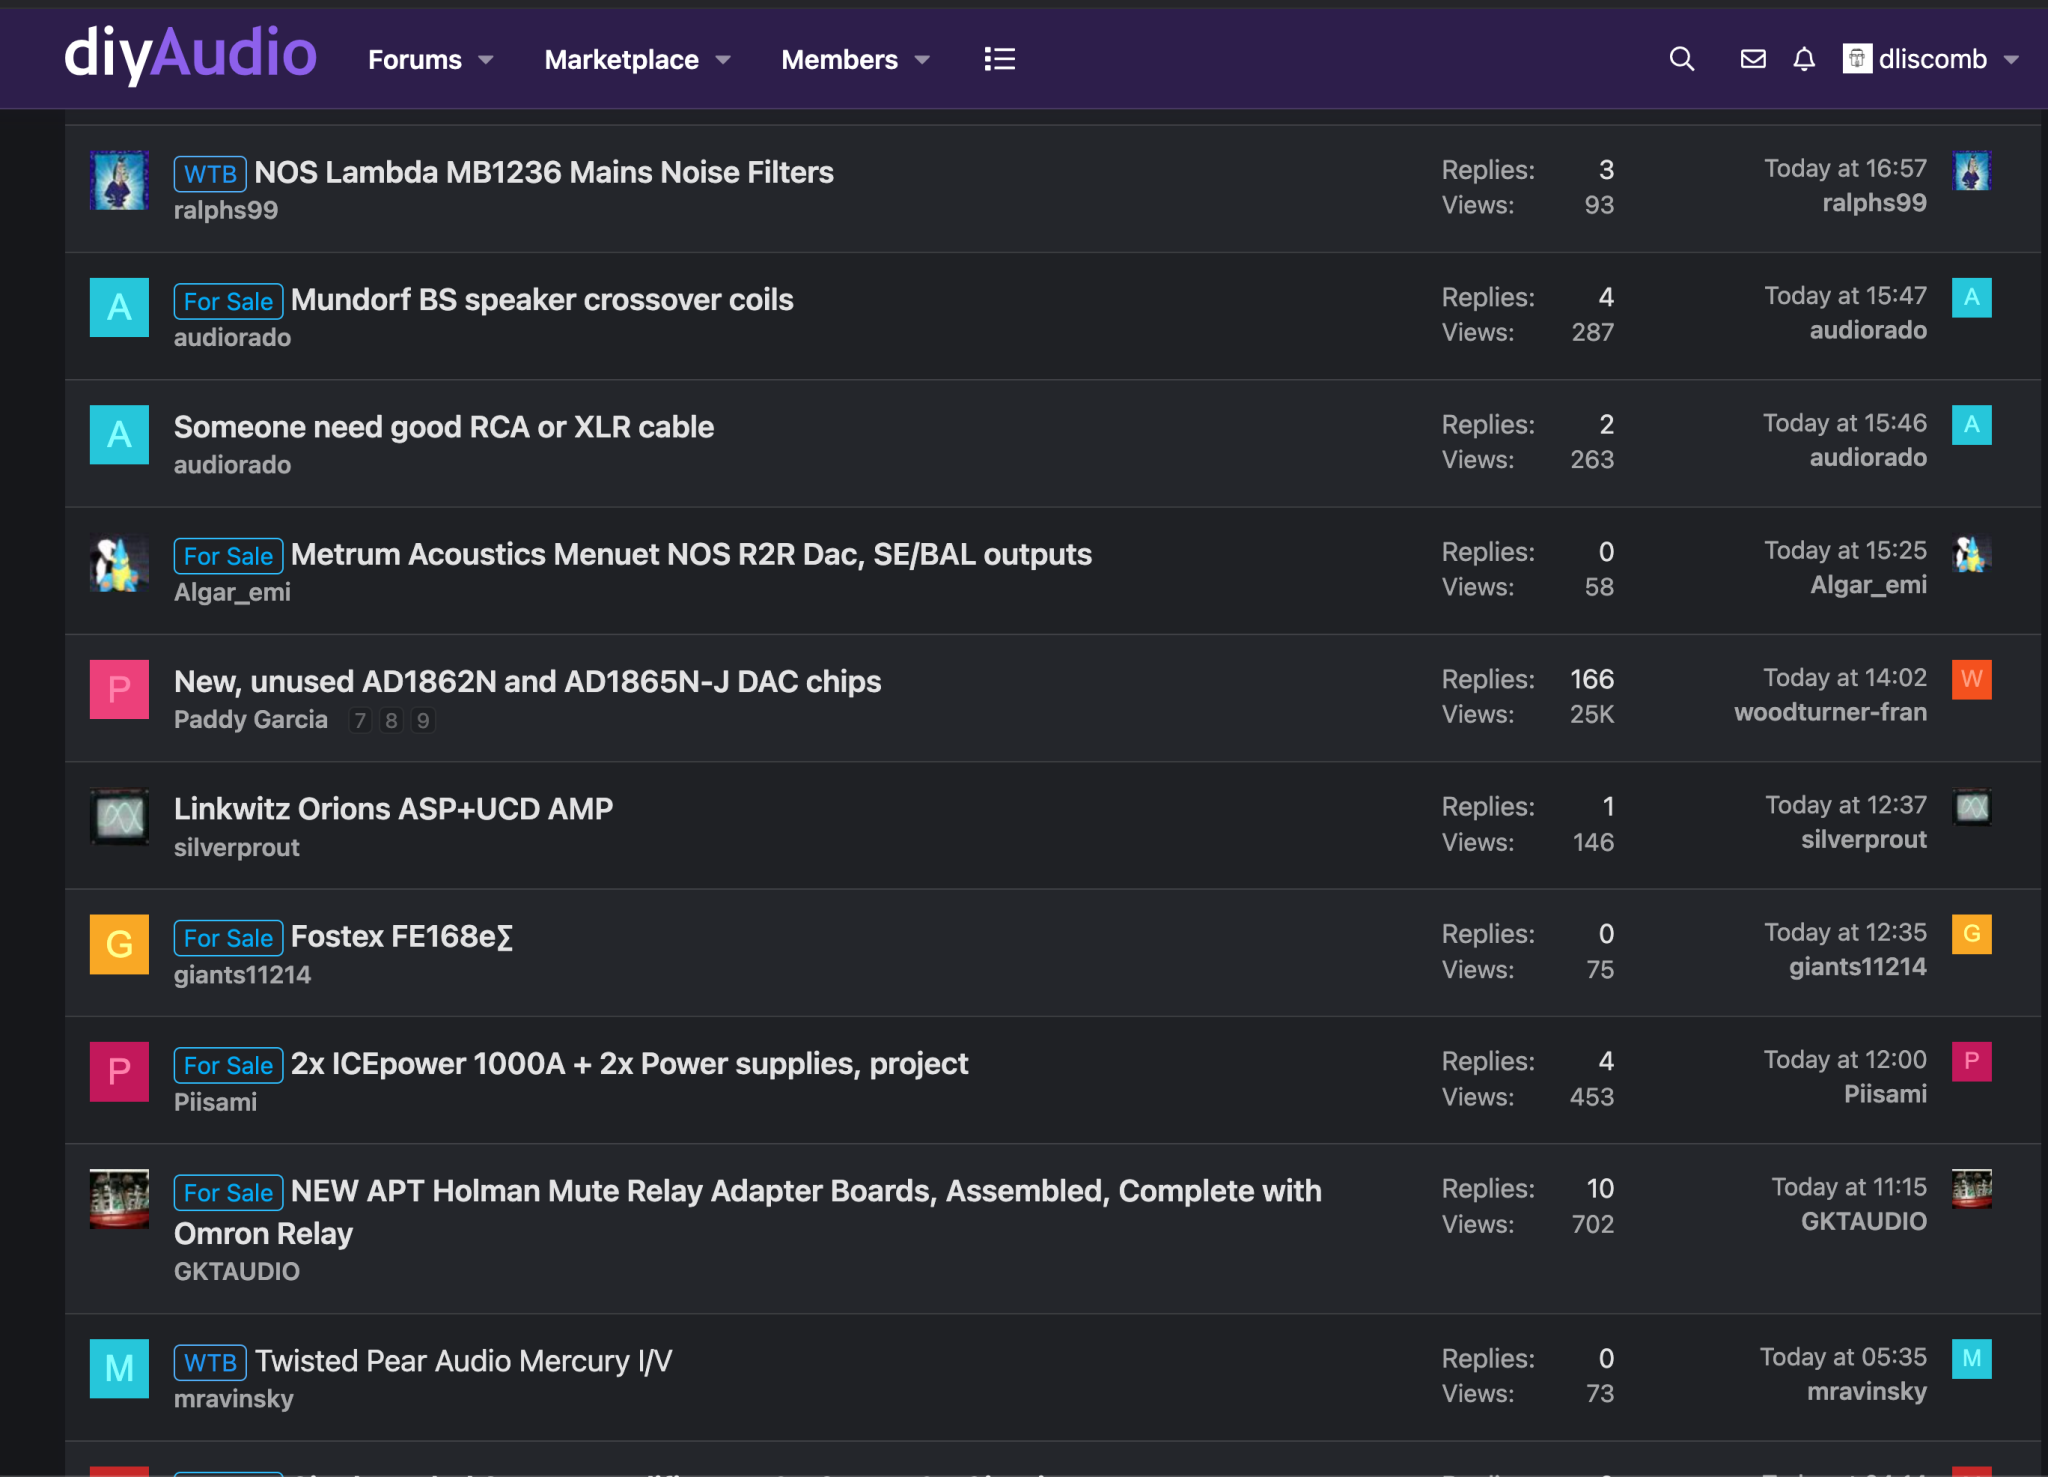Open the Members menu item
Viewport: 2048px width, 1477px height.
pyautogui.click(x=839, y=60)
